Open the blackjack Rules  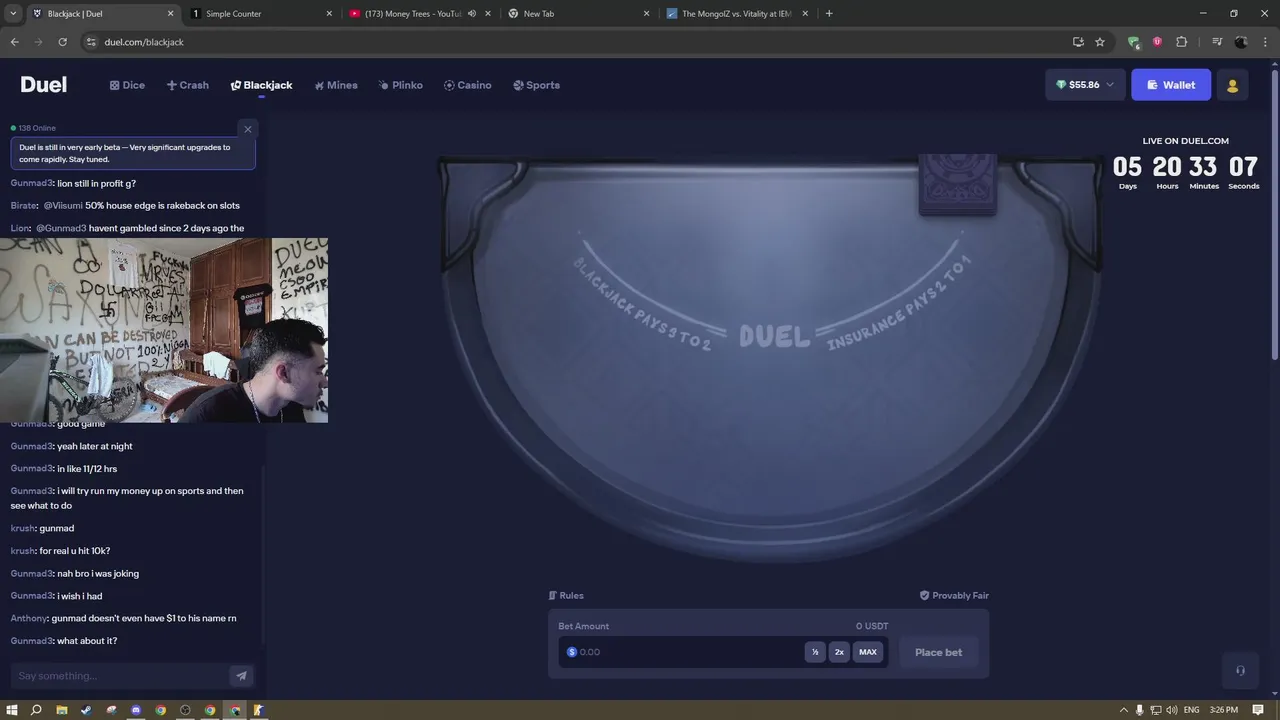pyautogui.click(x=566, y=595)
